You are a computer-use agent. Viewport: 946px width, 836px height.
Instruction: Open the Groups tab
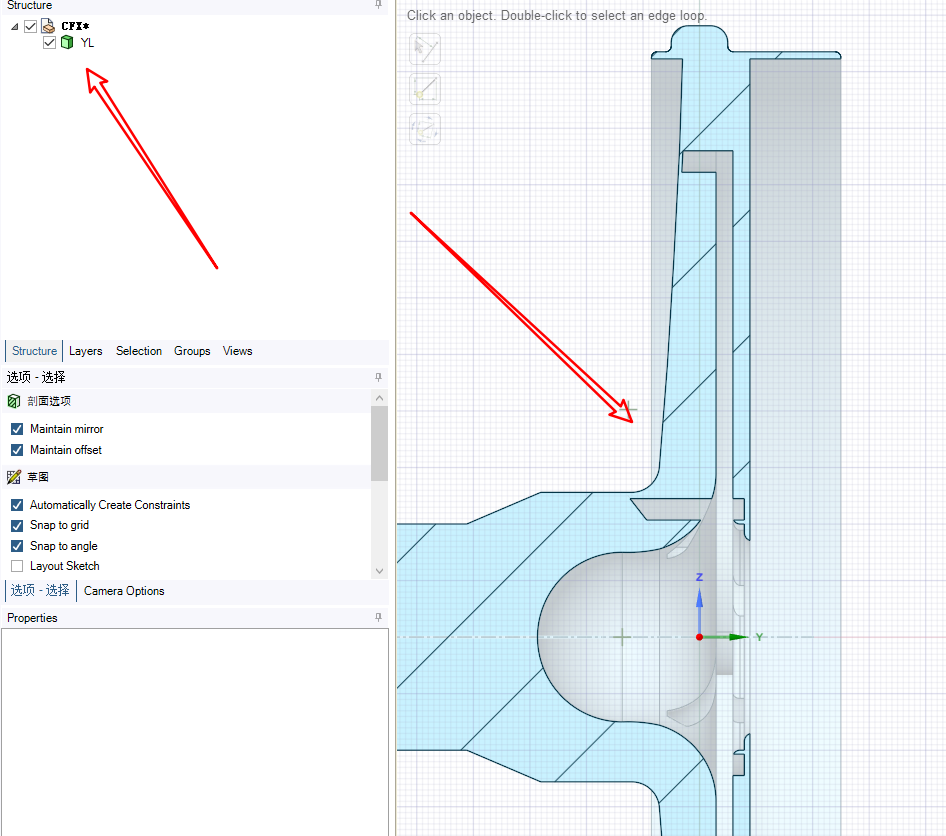pos(192,351)
